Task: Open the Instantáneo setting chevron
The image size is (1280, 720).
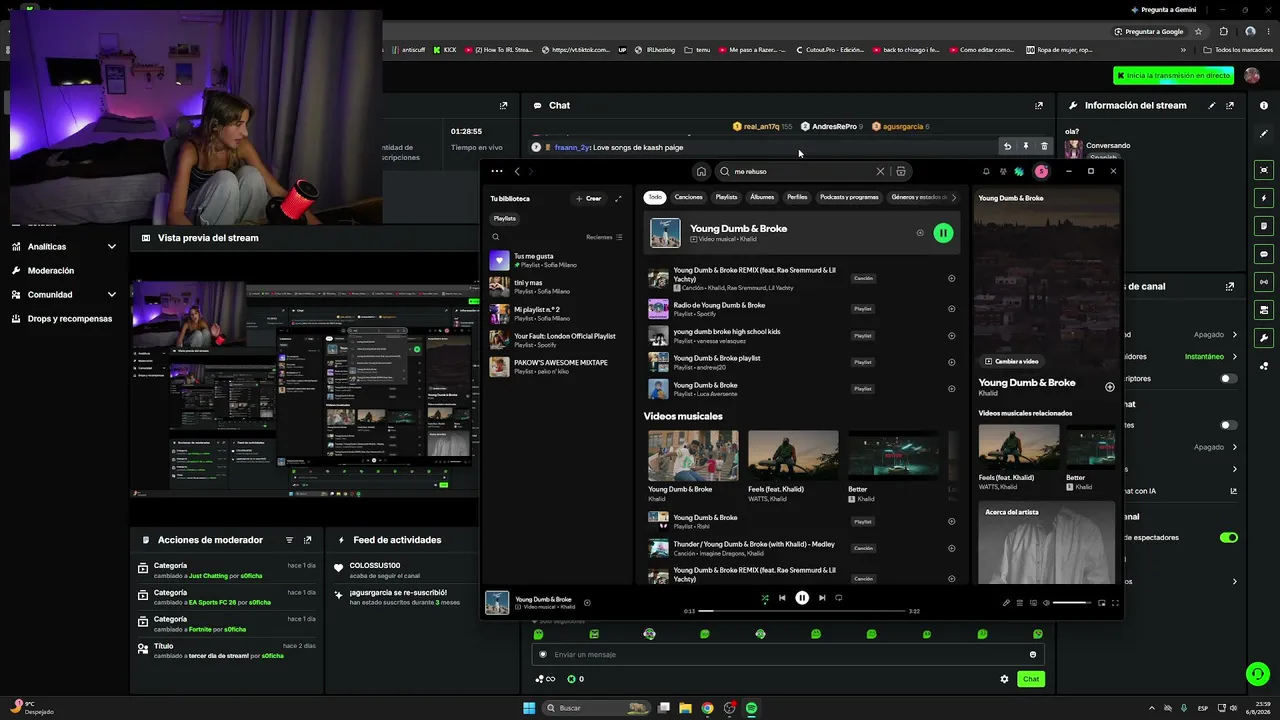Action: tap(1235, 357)
